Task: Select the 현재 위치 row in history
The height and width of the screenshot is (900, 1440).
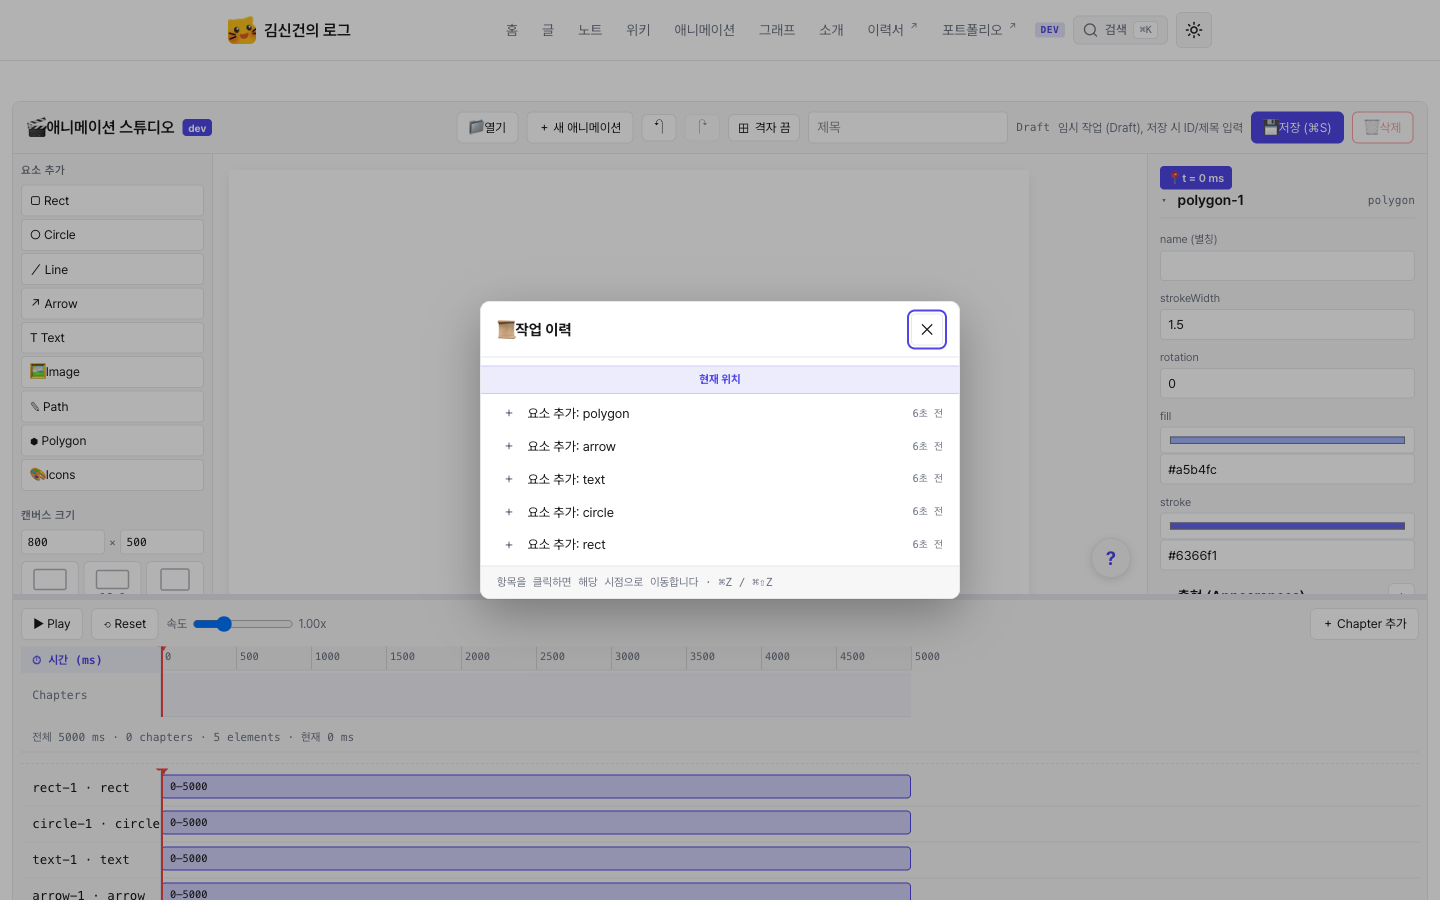Action: coord(720,379)
